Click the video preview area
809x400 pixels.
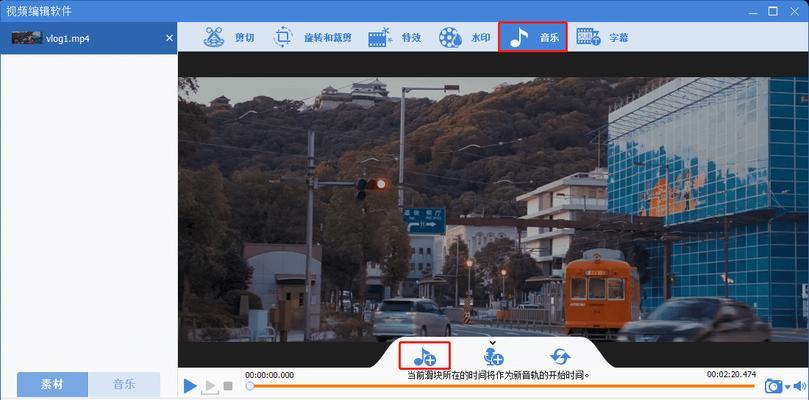[493, 209]
